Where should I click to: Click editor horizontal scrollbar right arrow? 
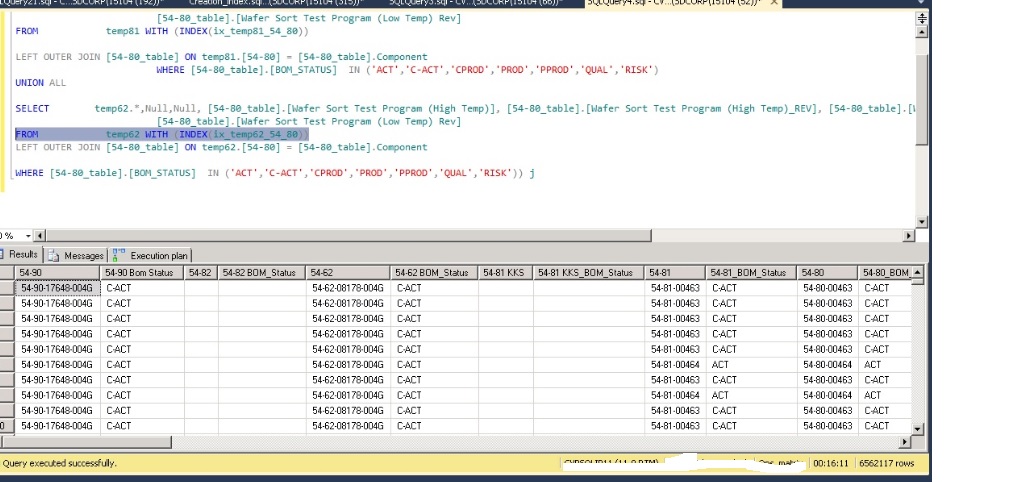click(x=909, y=235)
